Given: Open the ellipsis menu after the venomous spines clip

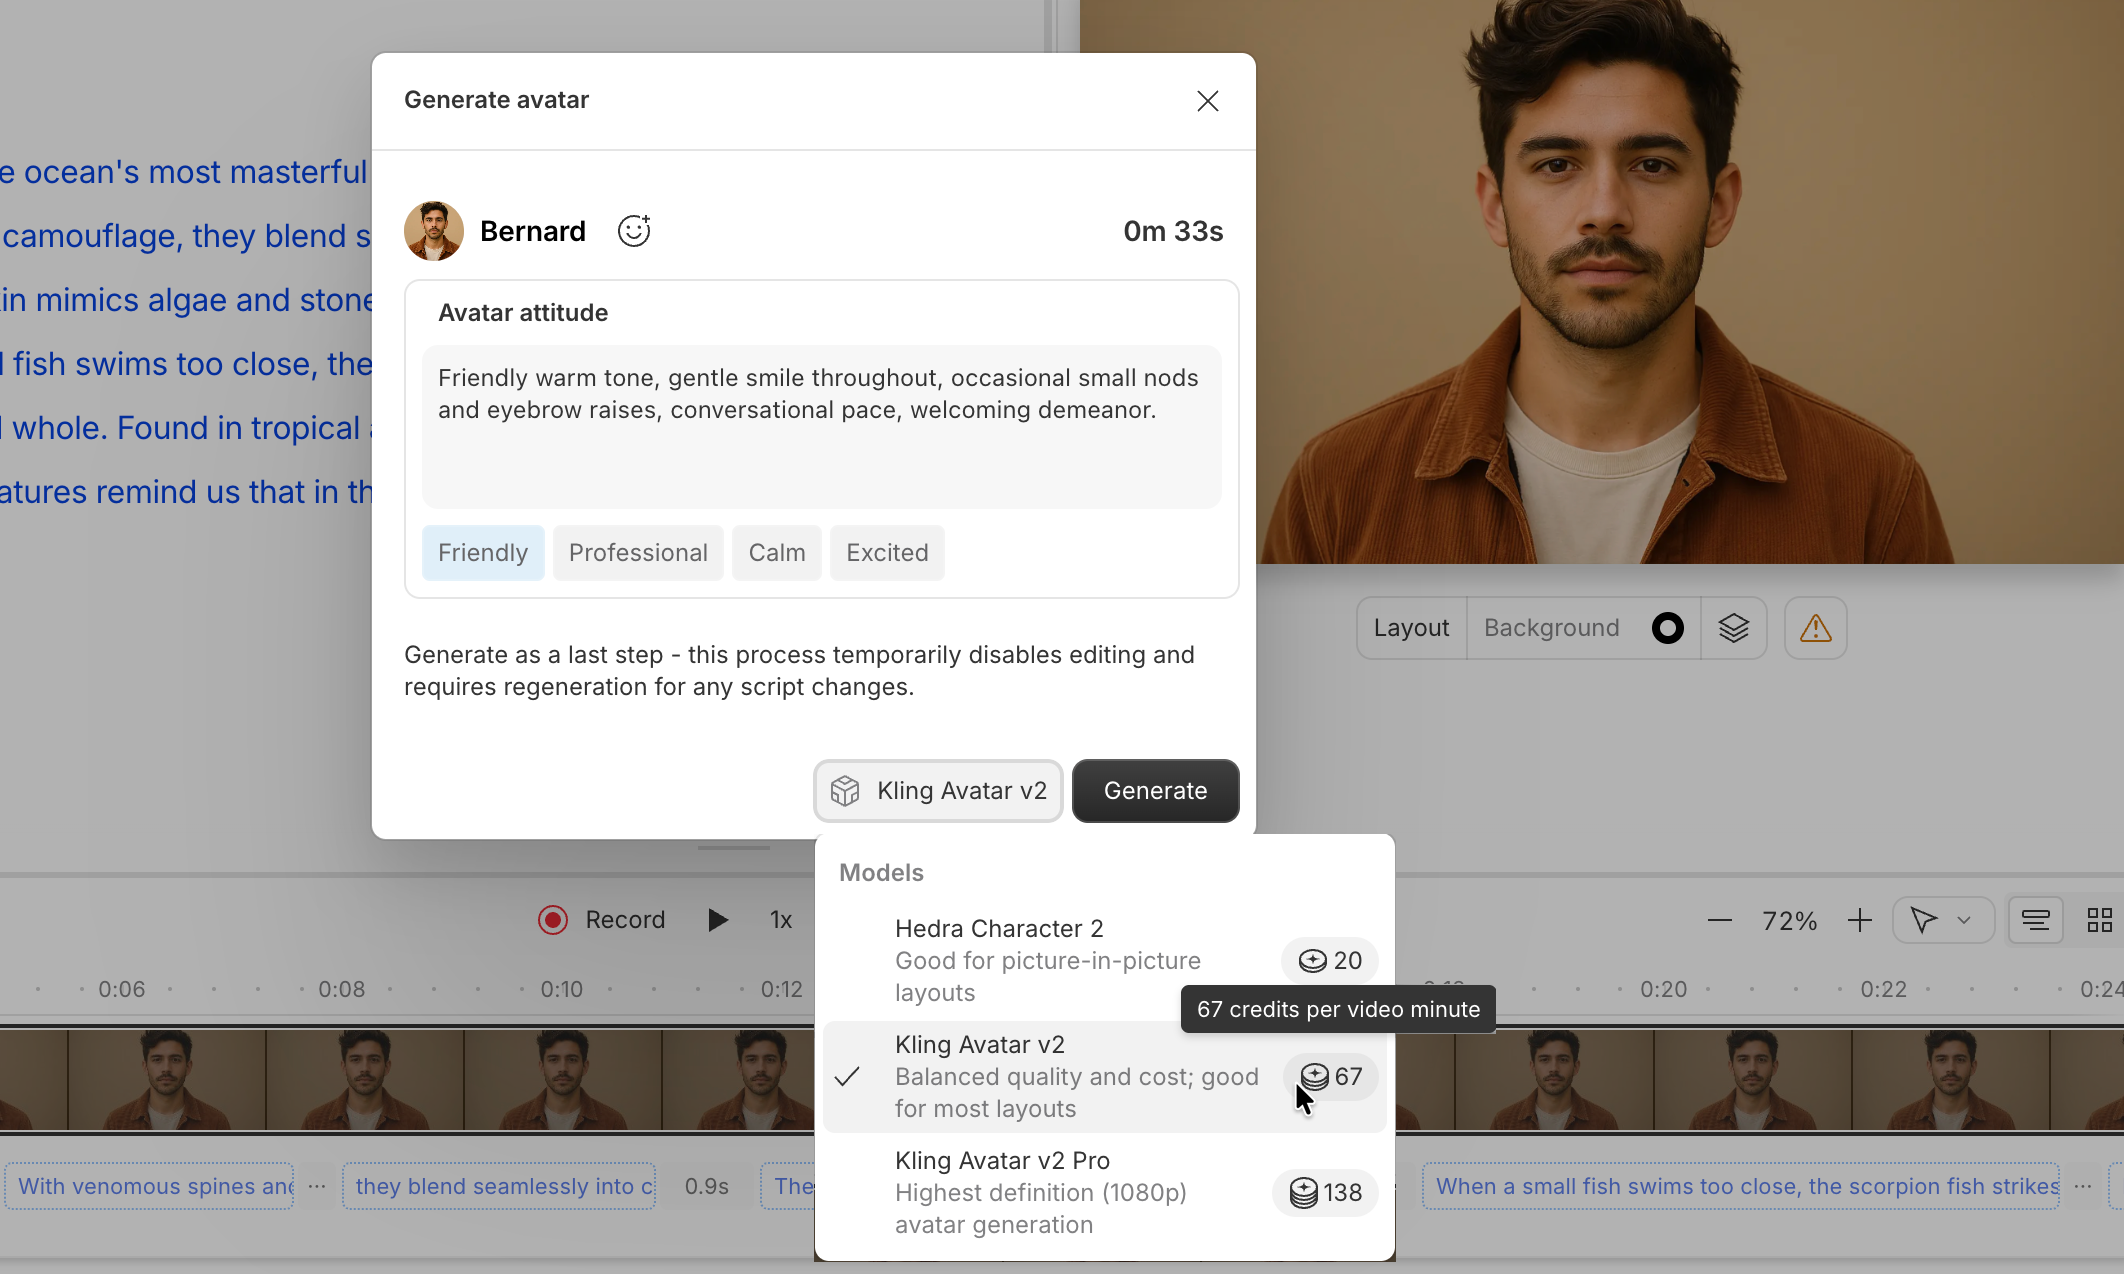Looking at the screenshot, I should [317, 1186].
